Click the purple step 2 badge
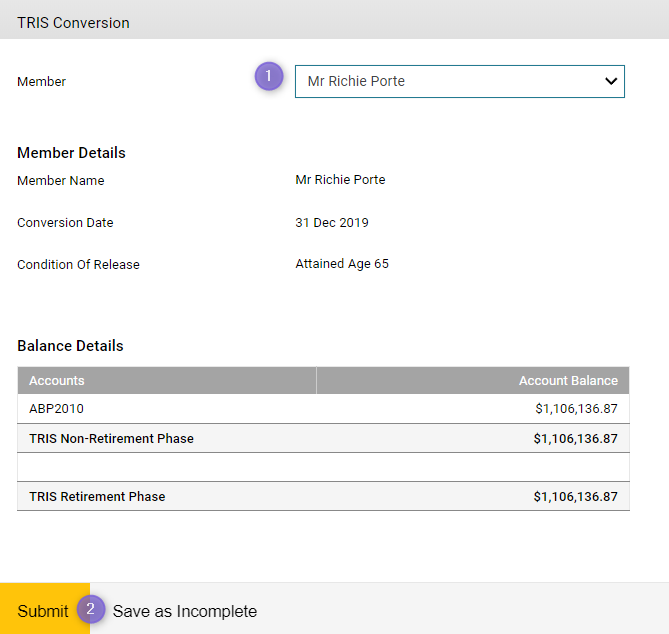The image size is (669, 634). (x=91, y=609)
